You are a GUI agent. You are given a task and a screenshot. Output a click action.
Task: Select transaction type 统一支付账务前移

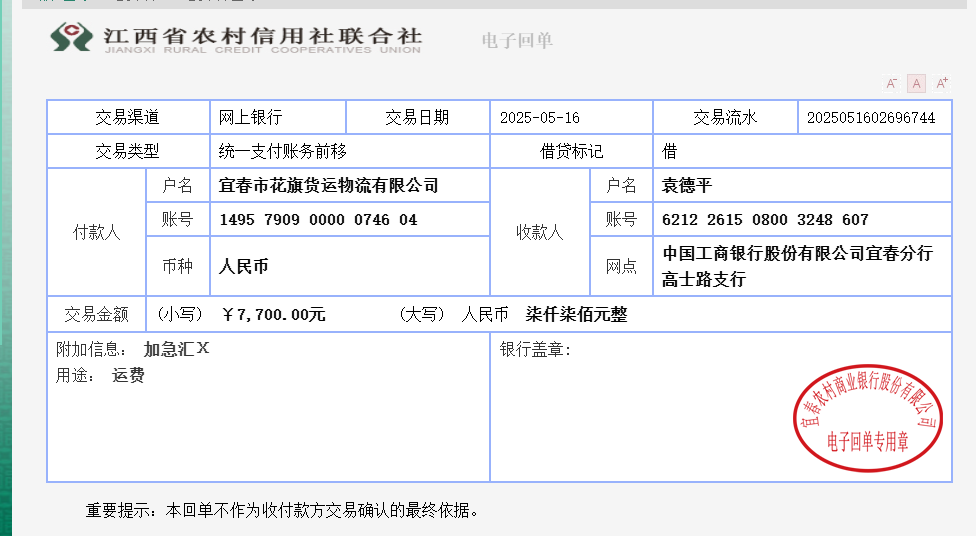pyautogui.click(x=283, y=151)
